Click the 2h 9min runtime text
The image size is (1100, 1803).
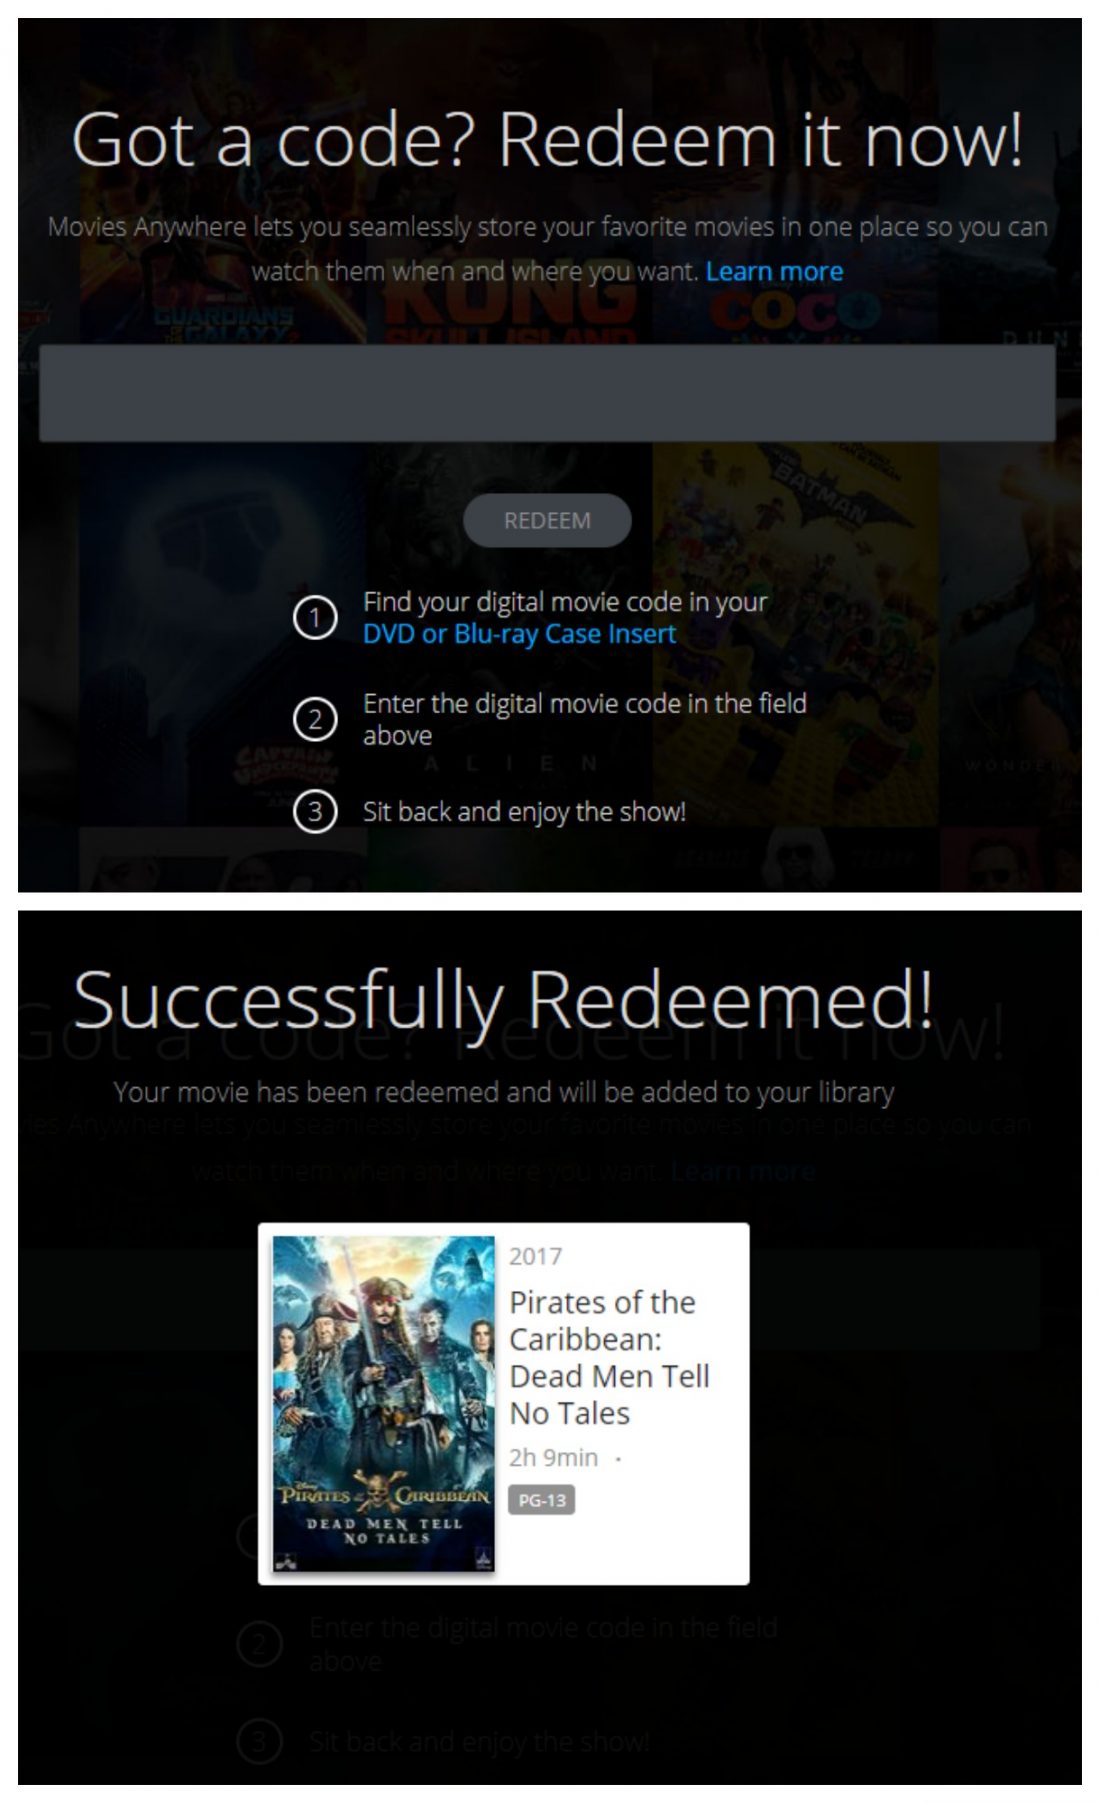(553, 1457)
